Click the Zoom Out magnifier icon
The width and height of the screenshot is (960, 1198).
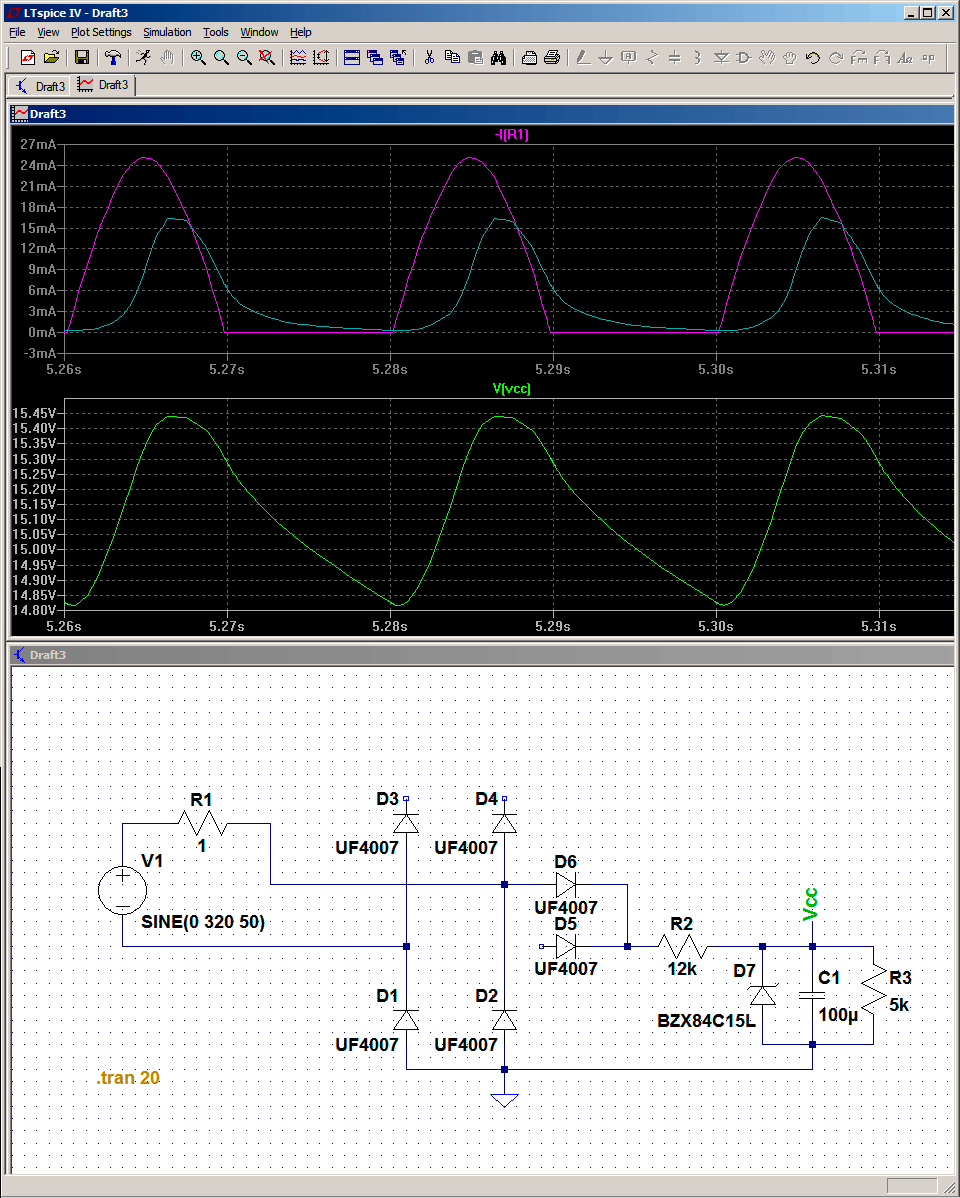244,57
